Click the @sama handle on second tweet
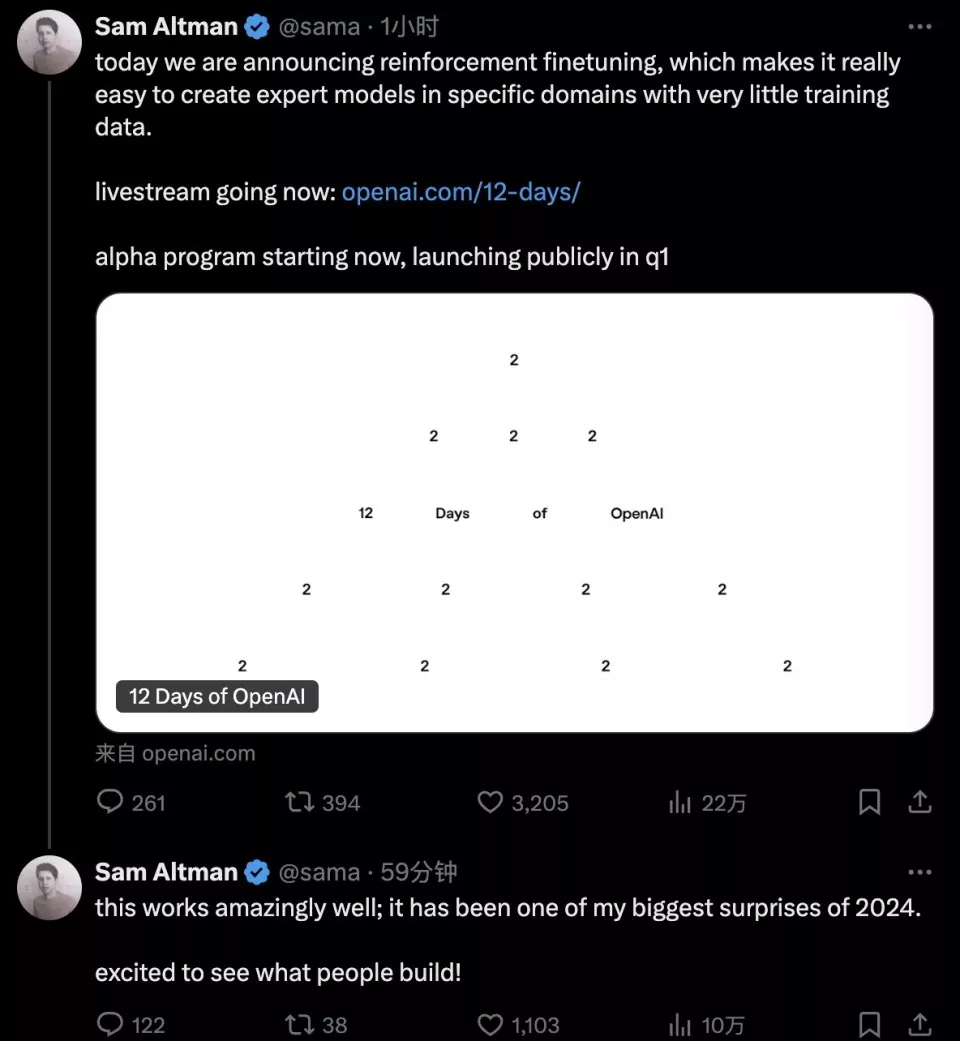Viewport: 960px width, 1041px height. [x=318, y=872]
